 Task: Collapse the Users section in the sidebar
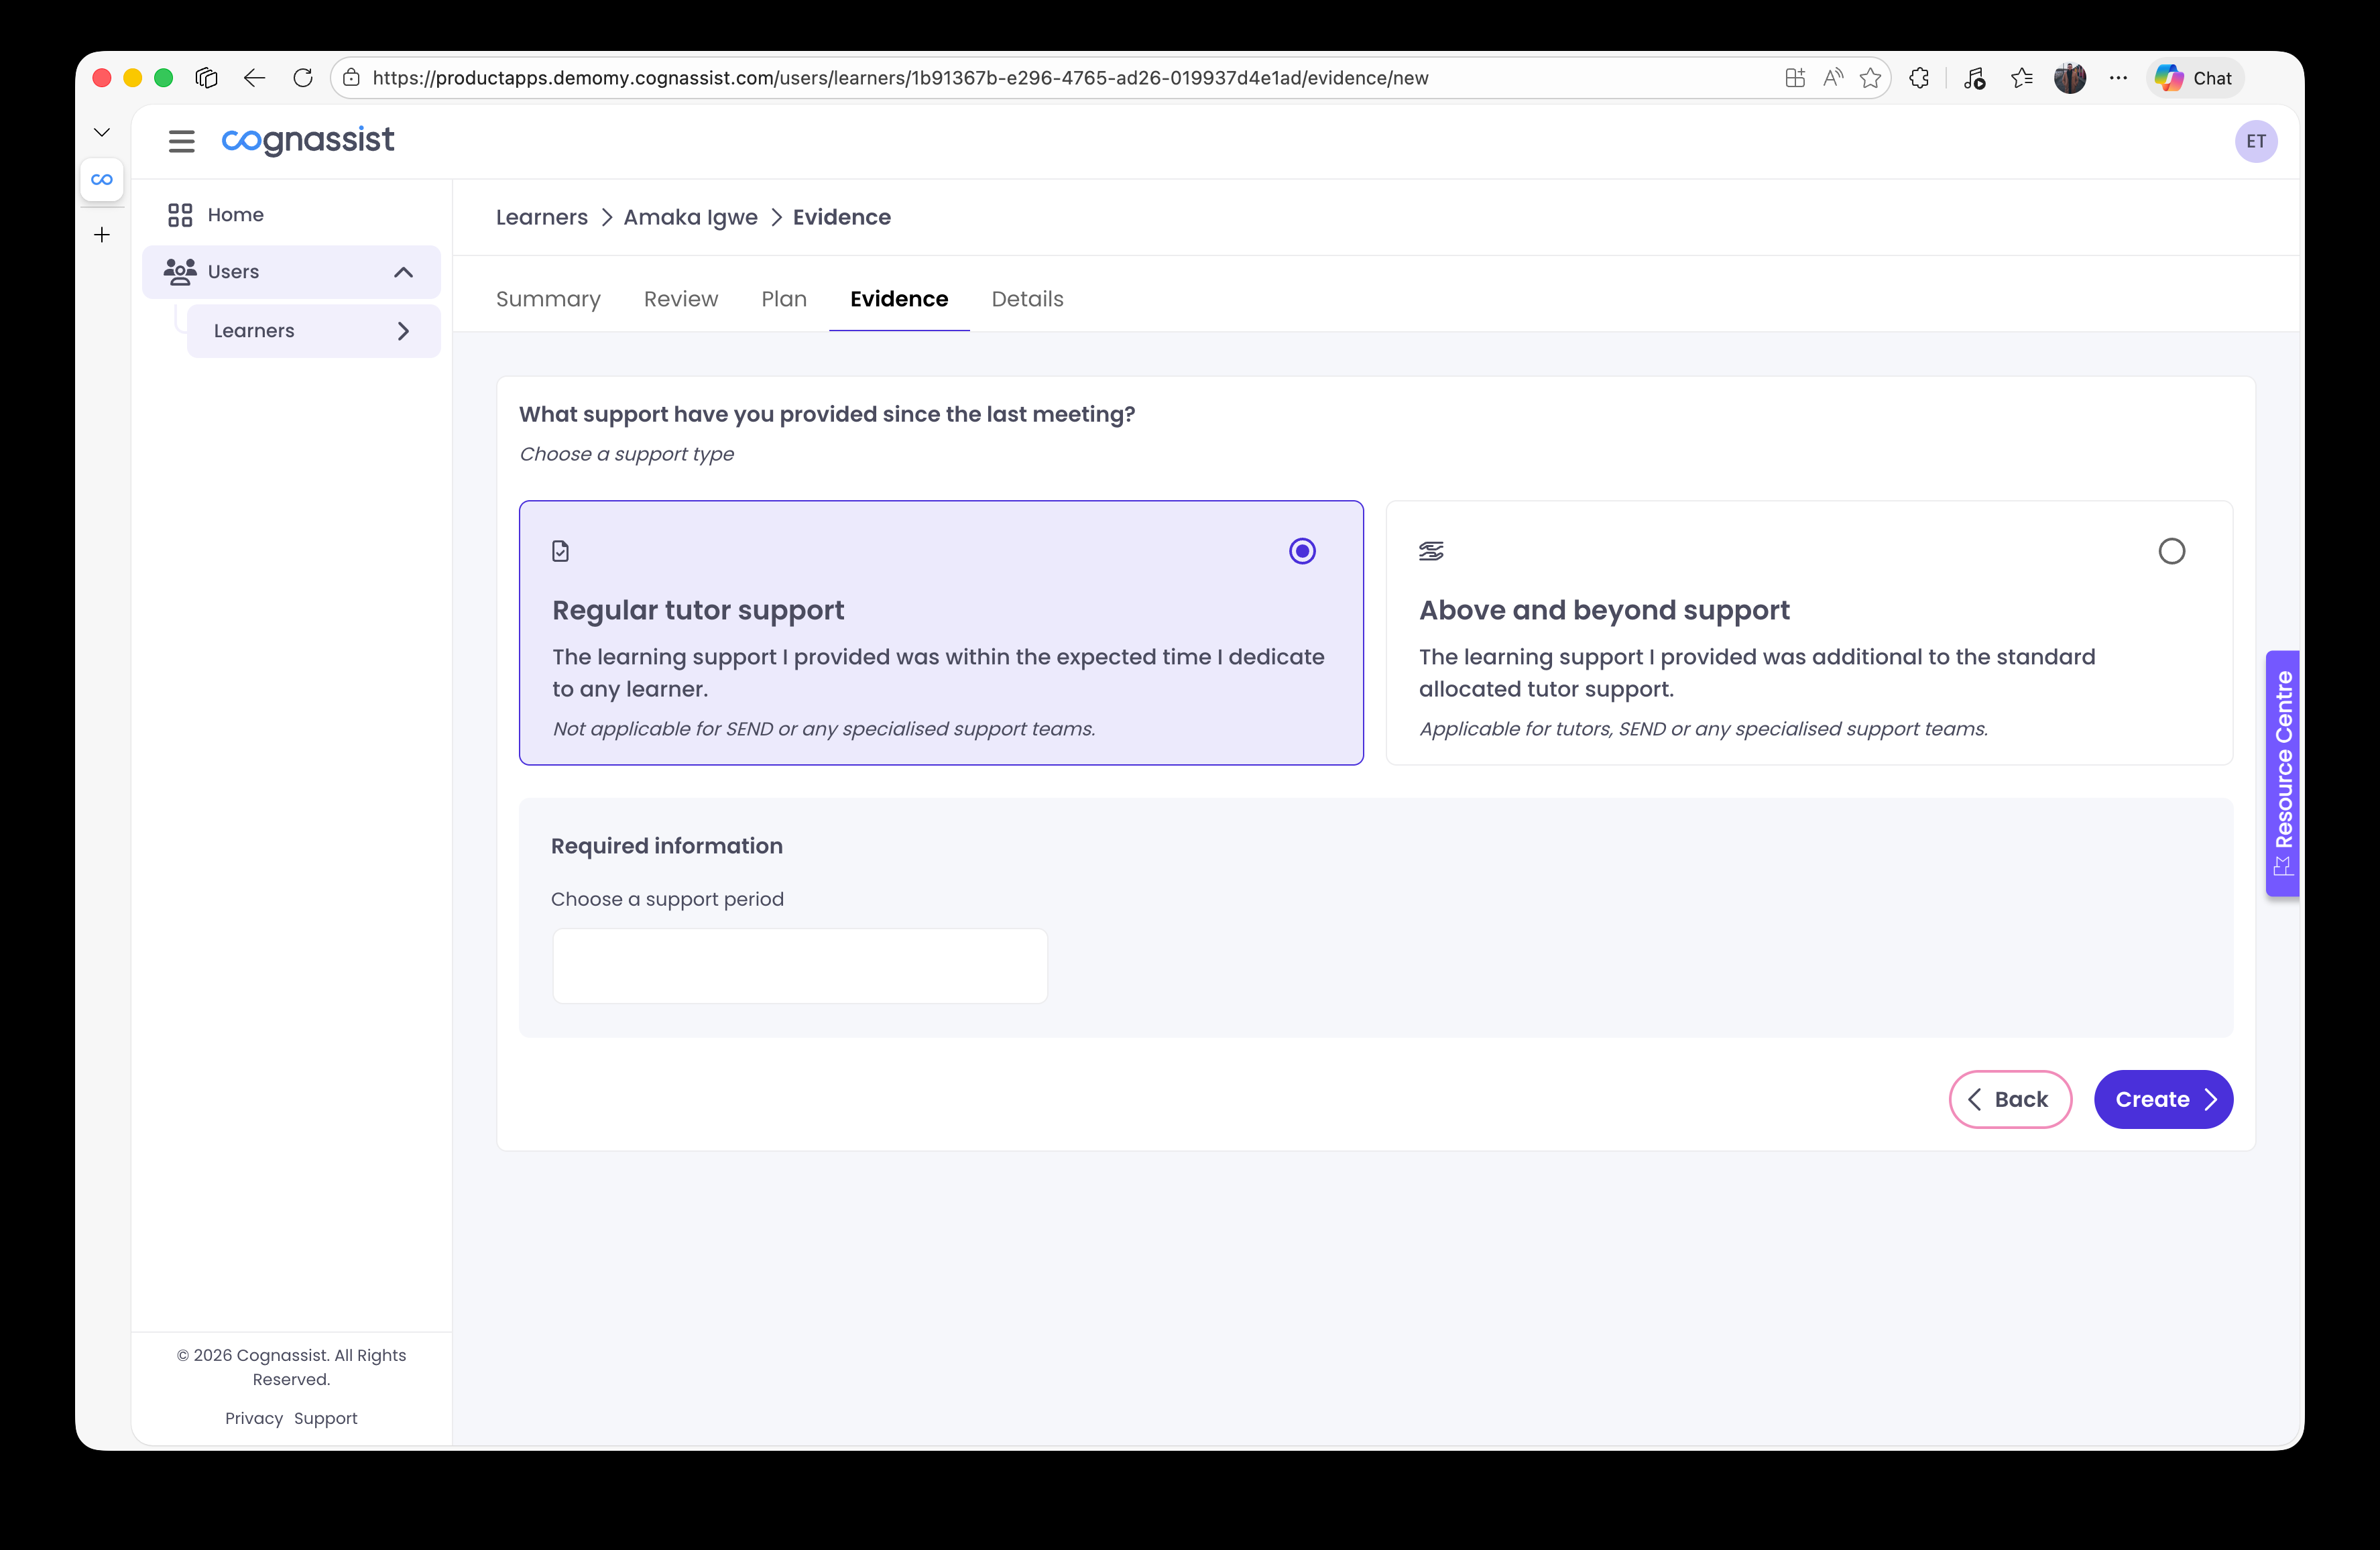point(404,271)
